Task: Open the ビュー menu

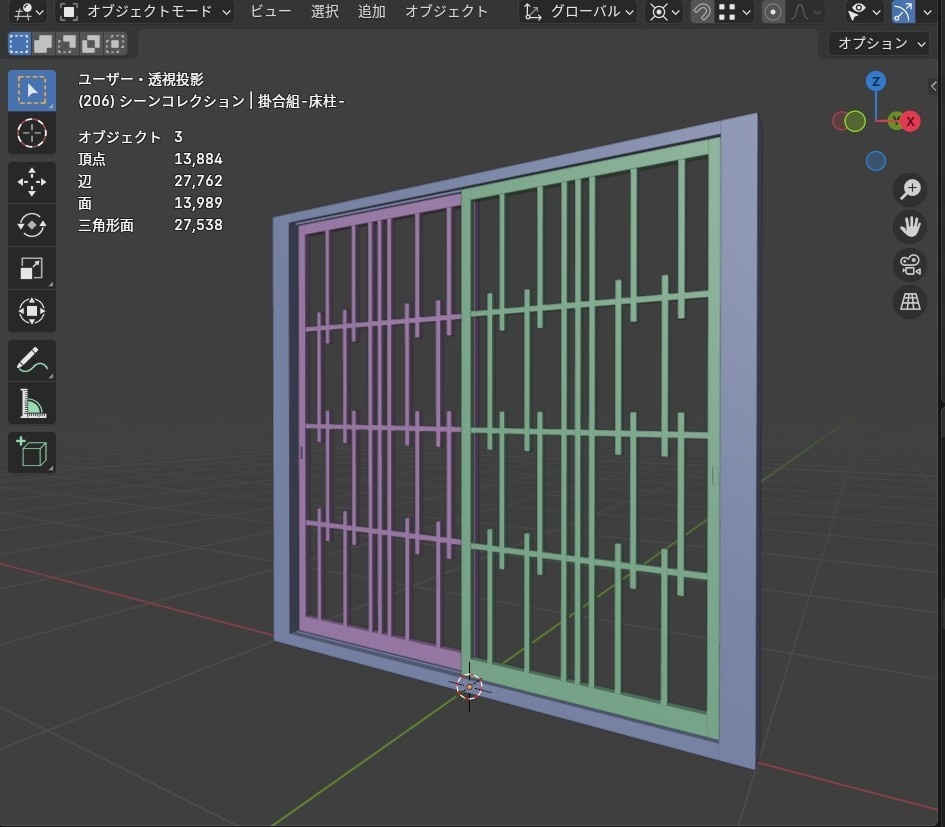Action: coord(271,11)
